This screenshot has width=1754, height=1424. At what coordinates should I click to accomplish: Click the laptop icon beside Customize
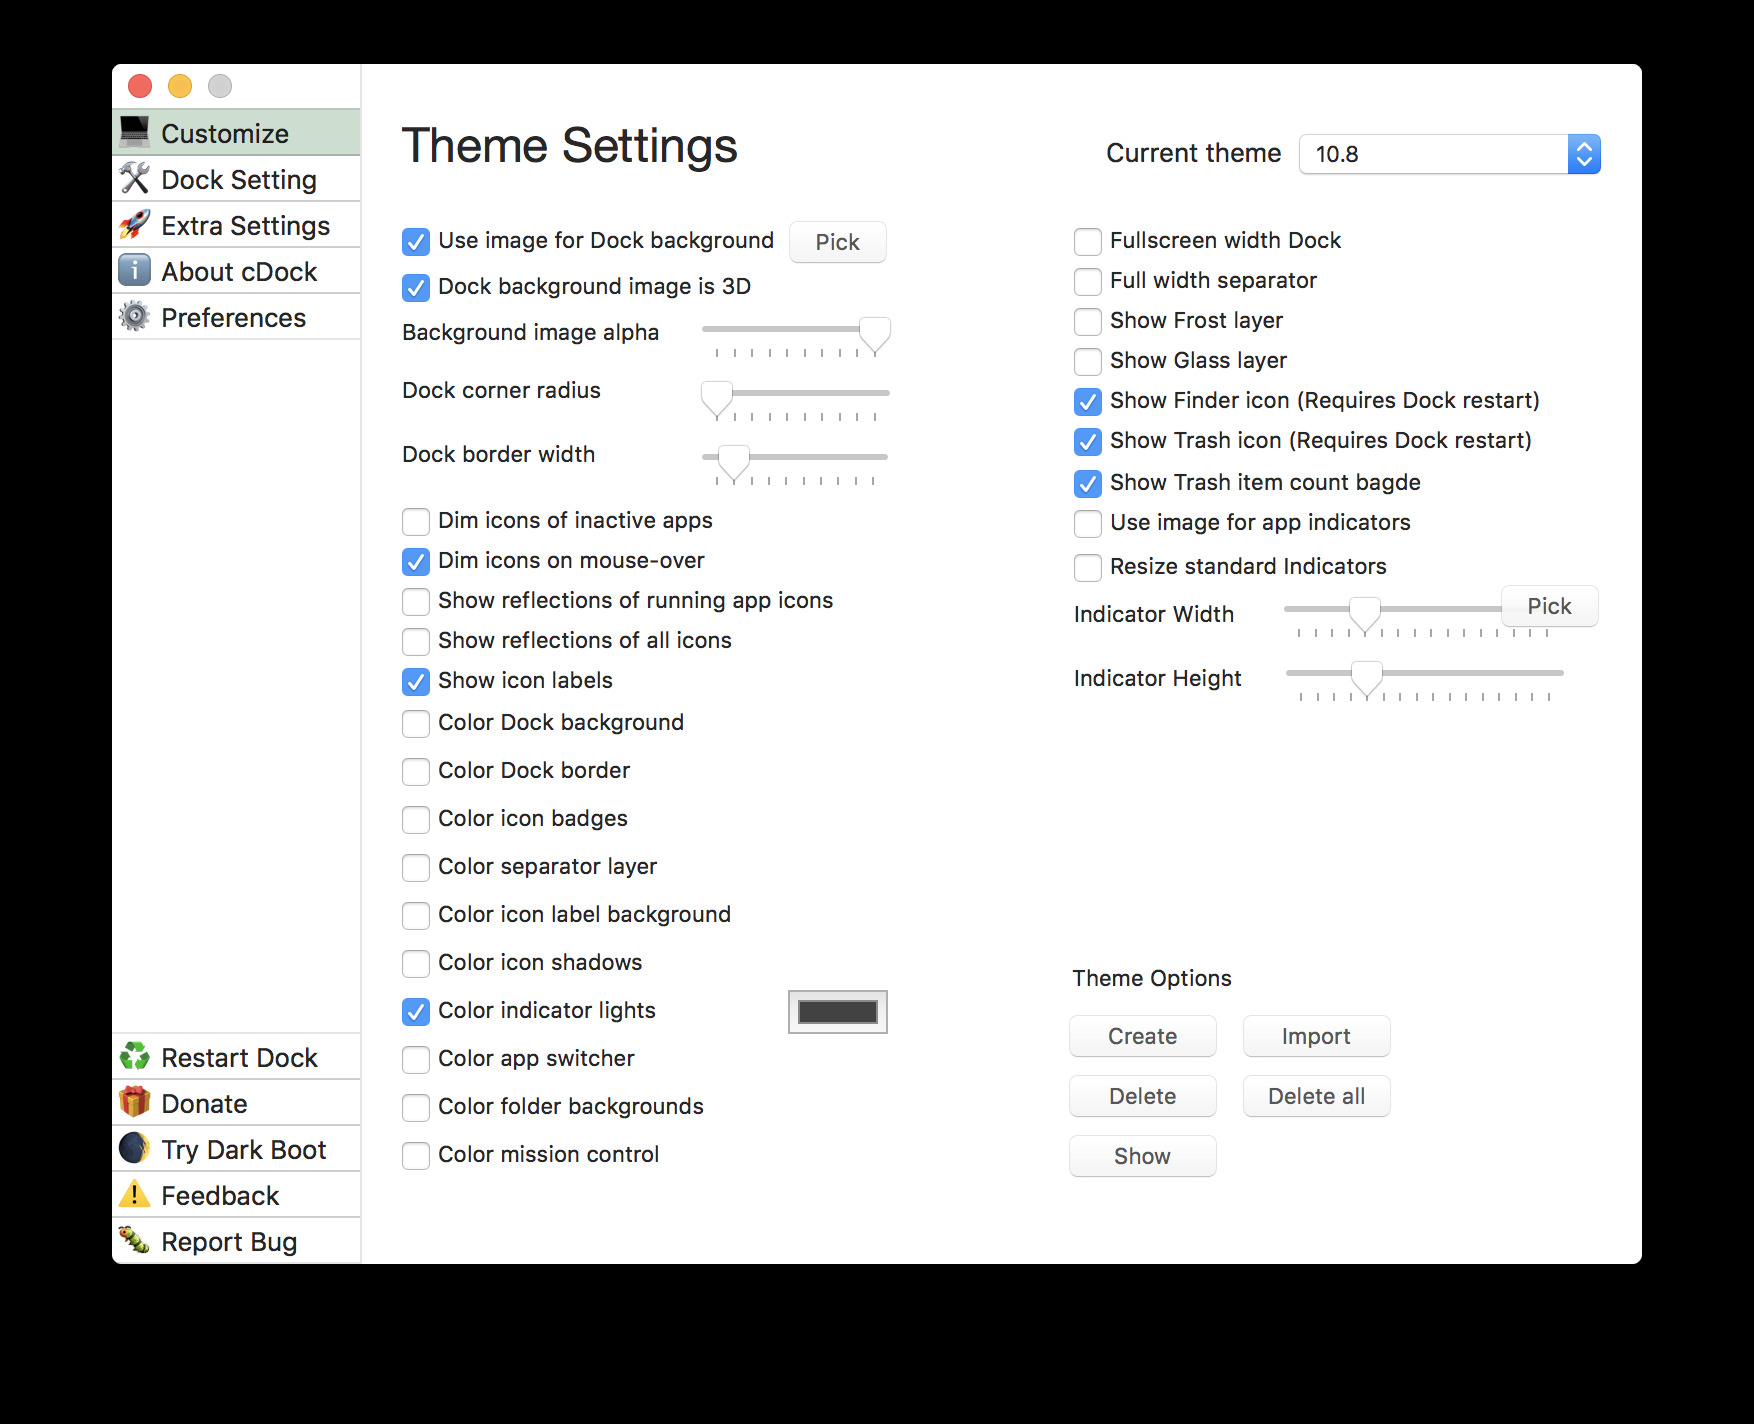(134, 132)
